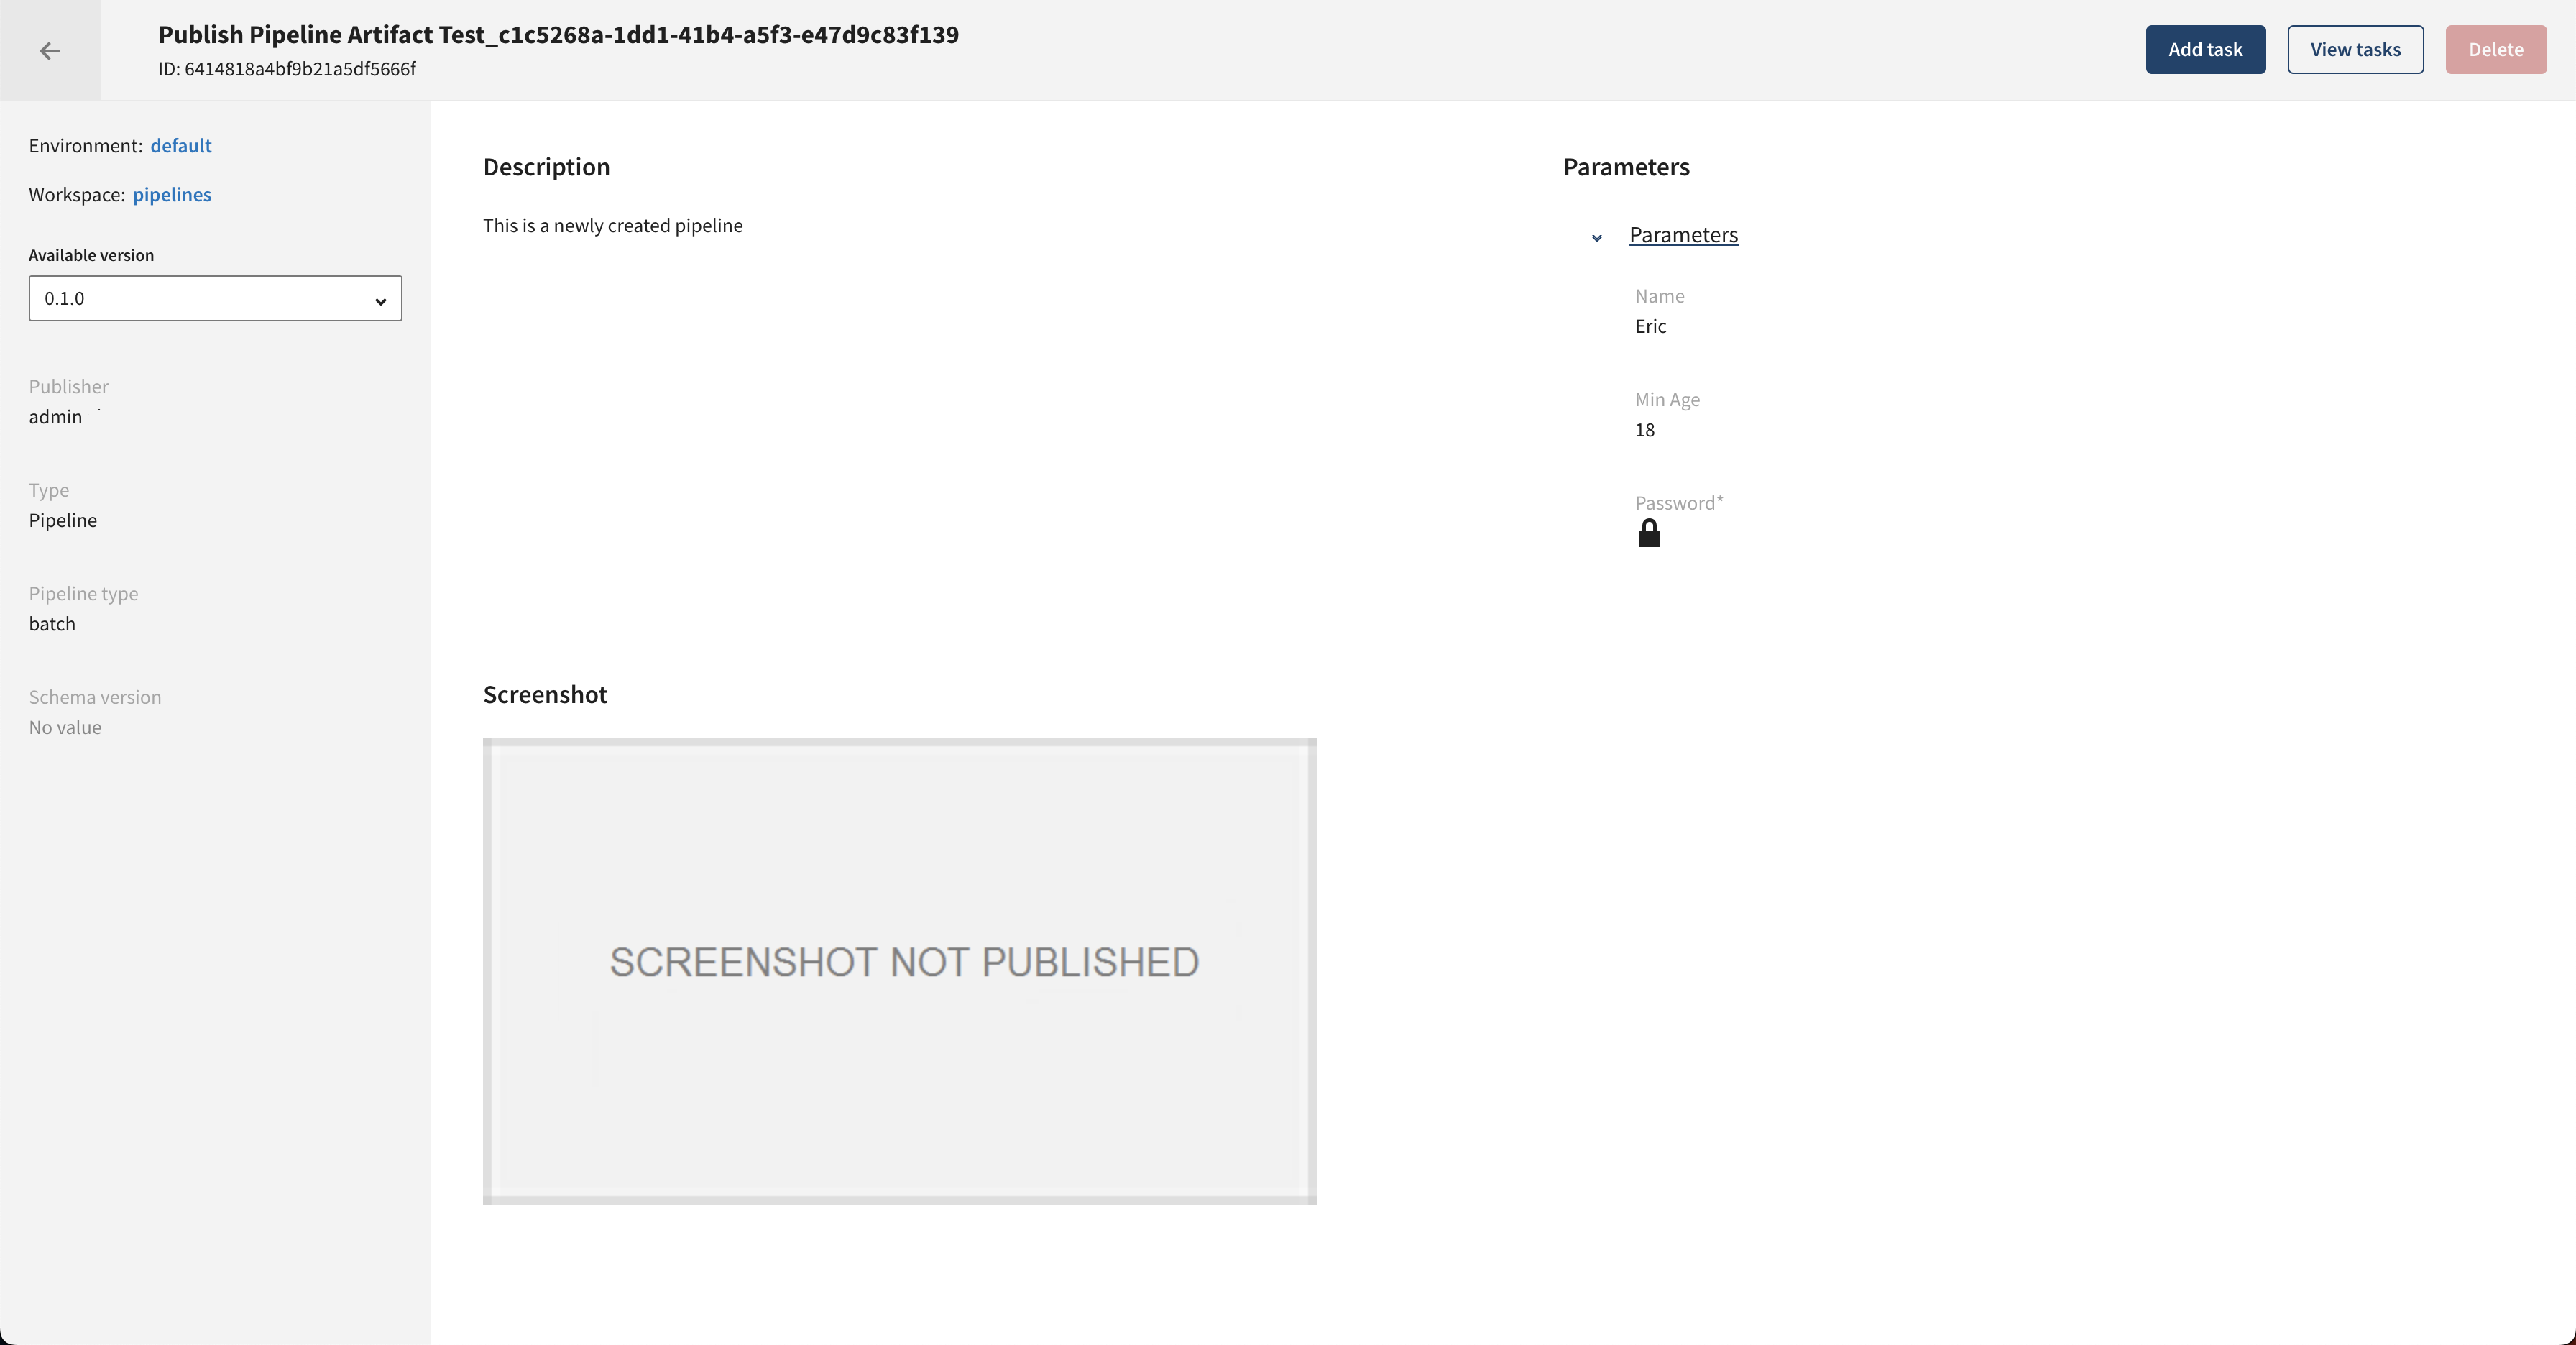The height and width of the screenshot is (1345, 2576).
Task: Collapse the Parameters section chevron
Action: point(1597,237)
